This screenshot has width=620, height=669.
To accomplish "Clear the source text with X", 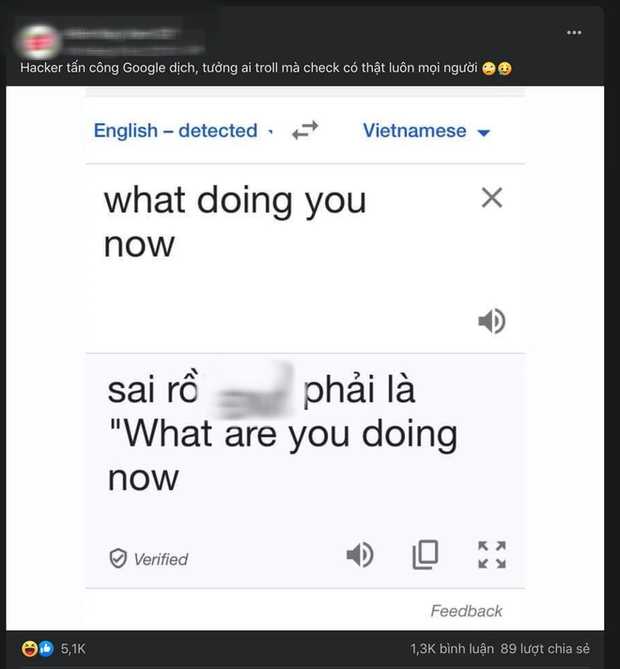I will [492, 198].
